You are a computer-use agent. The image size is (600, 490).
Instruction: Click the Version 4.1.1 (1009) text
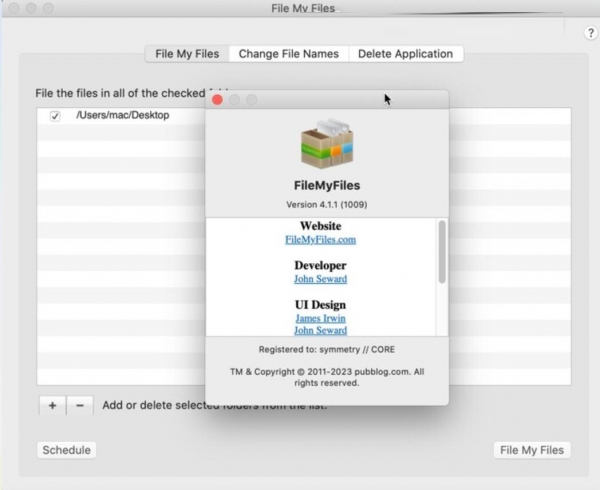(327, 205)
